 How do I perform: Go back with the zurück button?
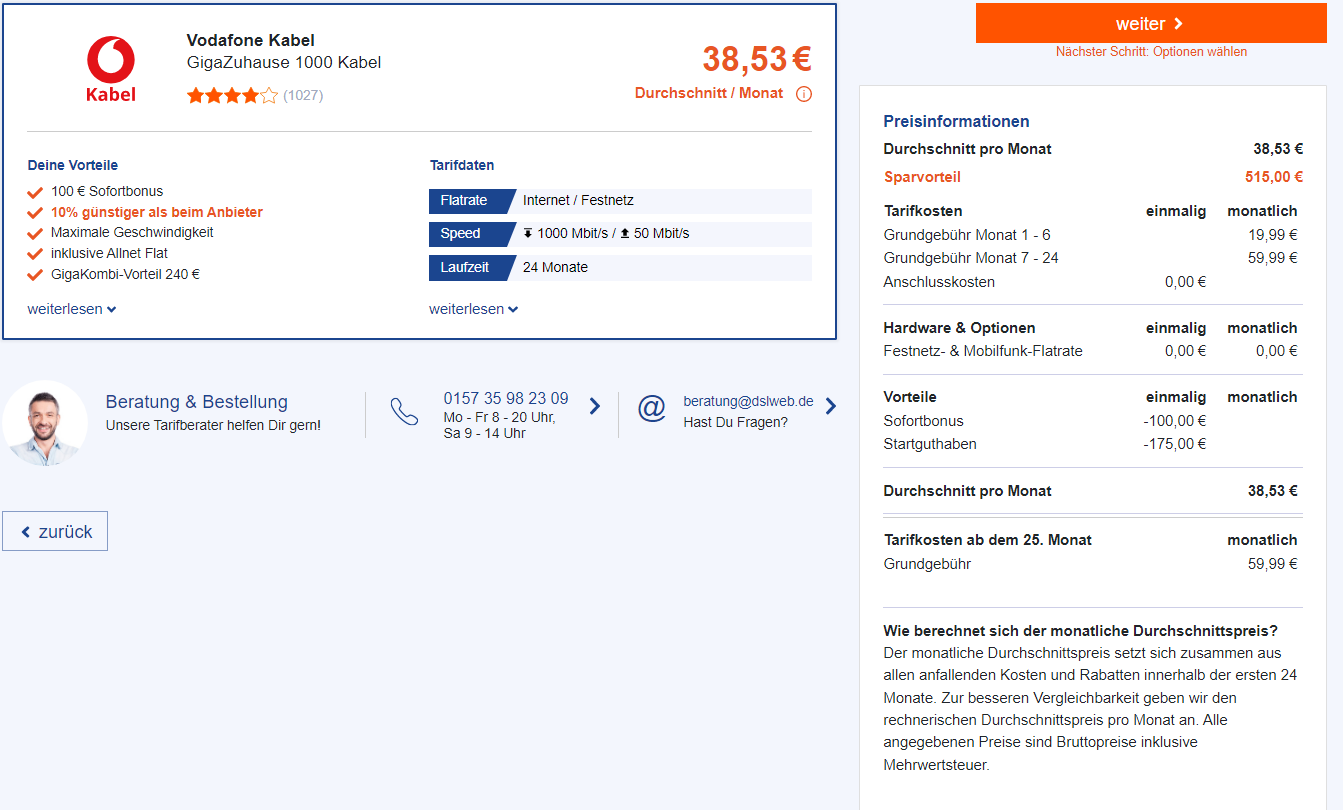tap(55, 531)
